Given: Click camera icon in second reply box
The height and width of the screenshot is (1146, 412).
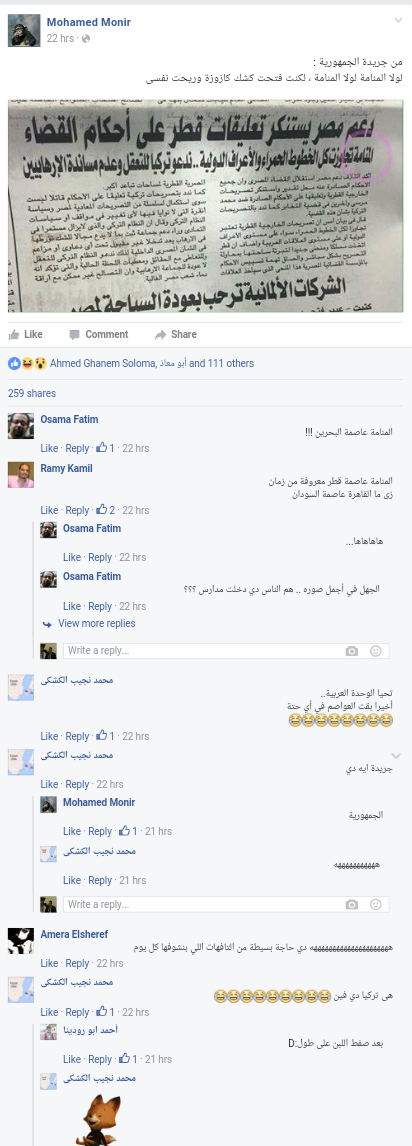Looking at the screenshot, I should click(x=351, y=905).
